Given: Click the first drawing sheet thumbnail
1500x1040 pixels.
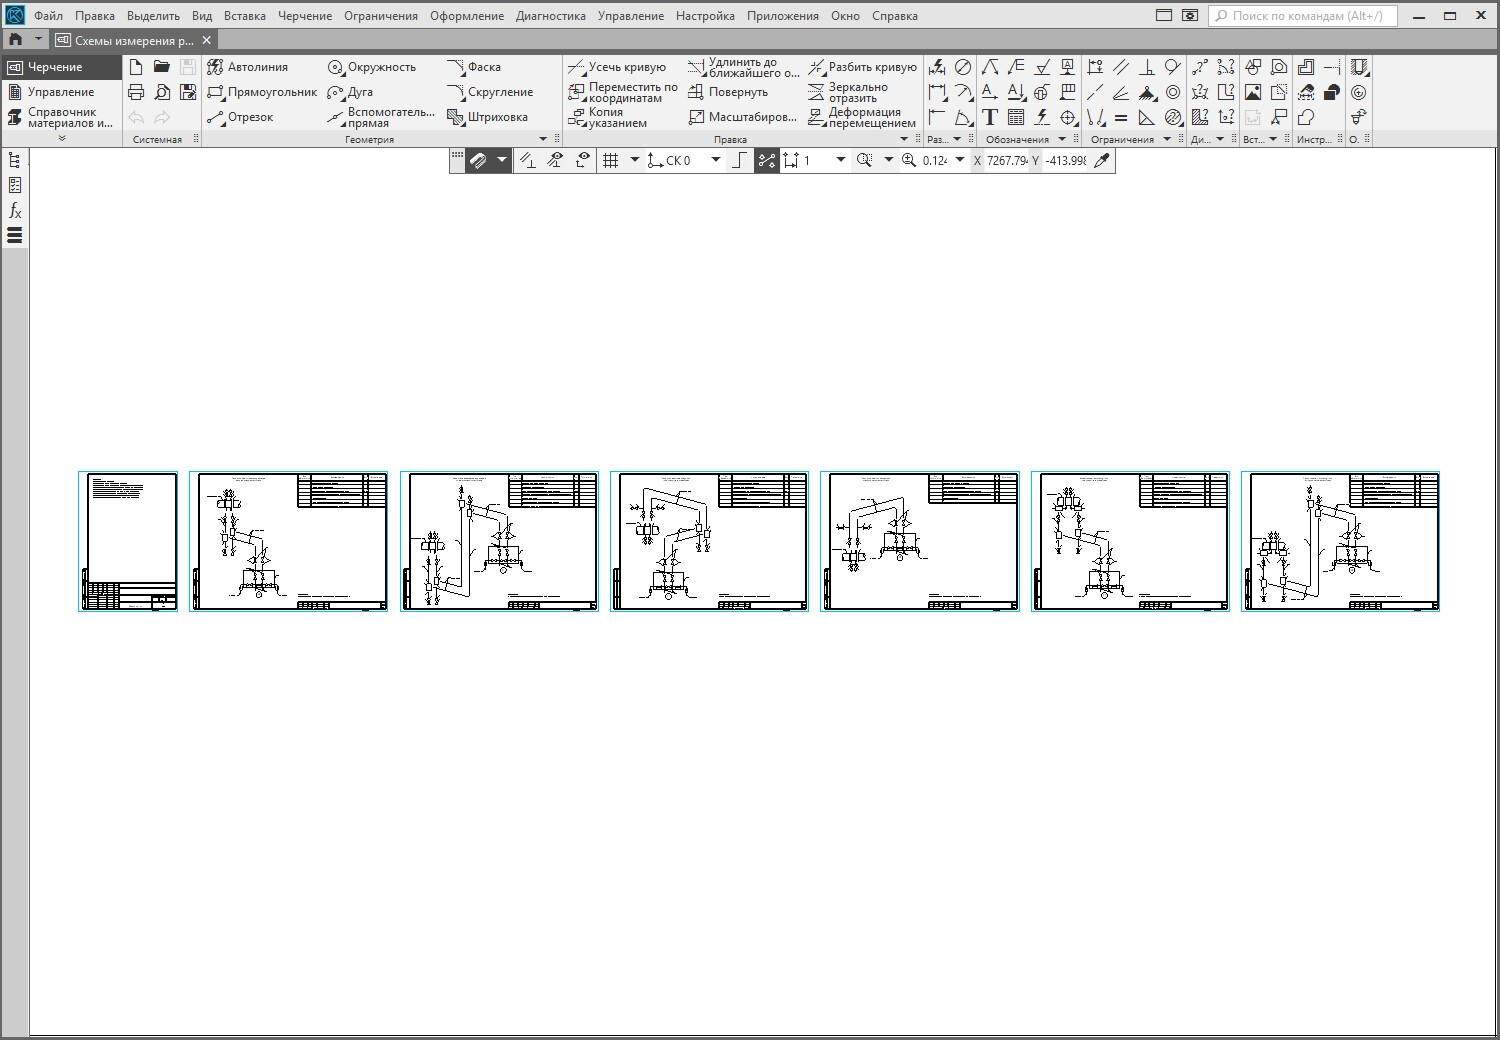Looking at the screenshot, I should tap(128, 541).
